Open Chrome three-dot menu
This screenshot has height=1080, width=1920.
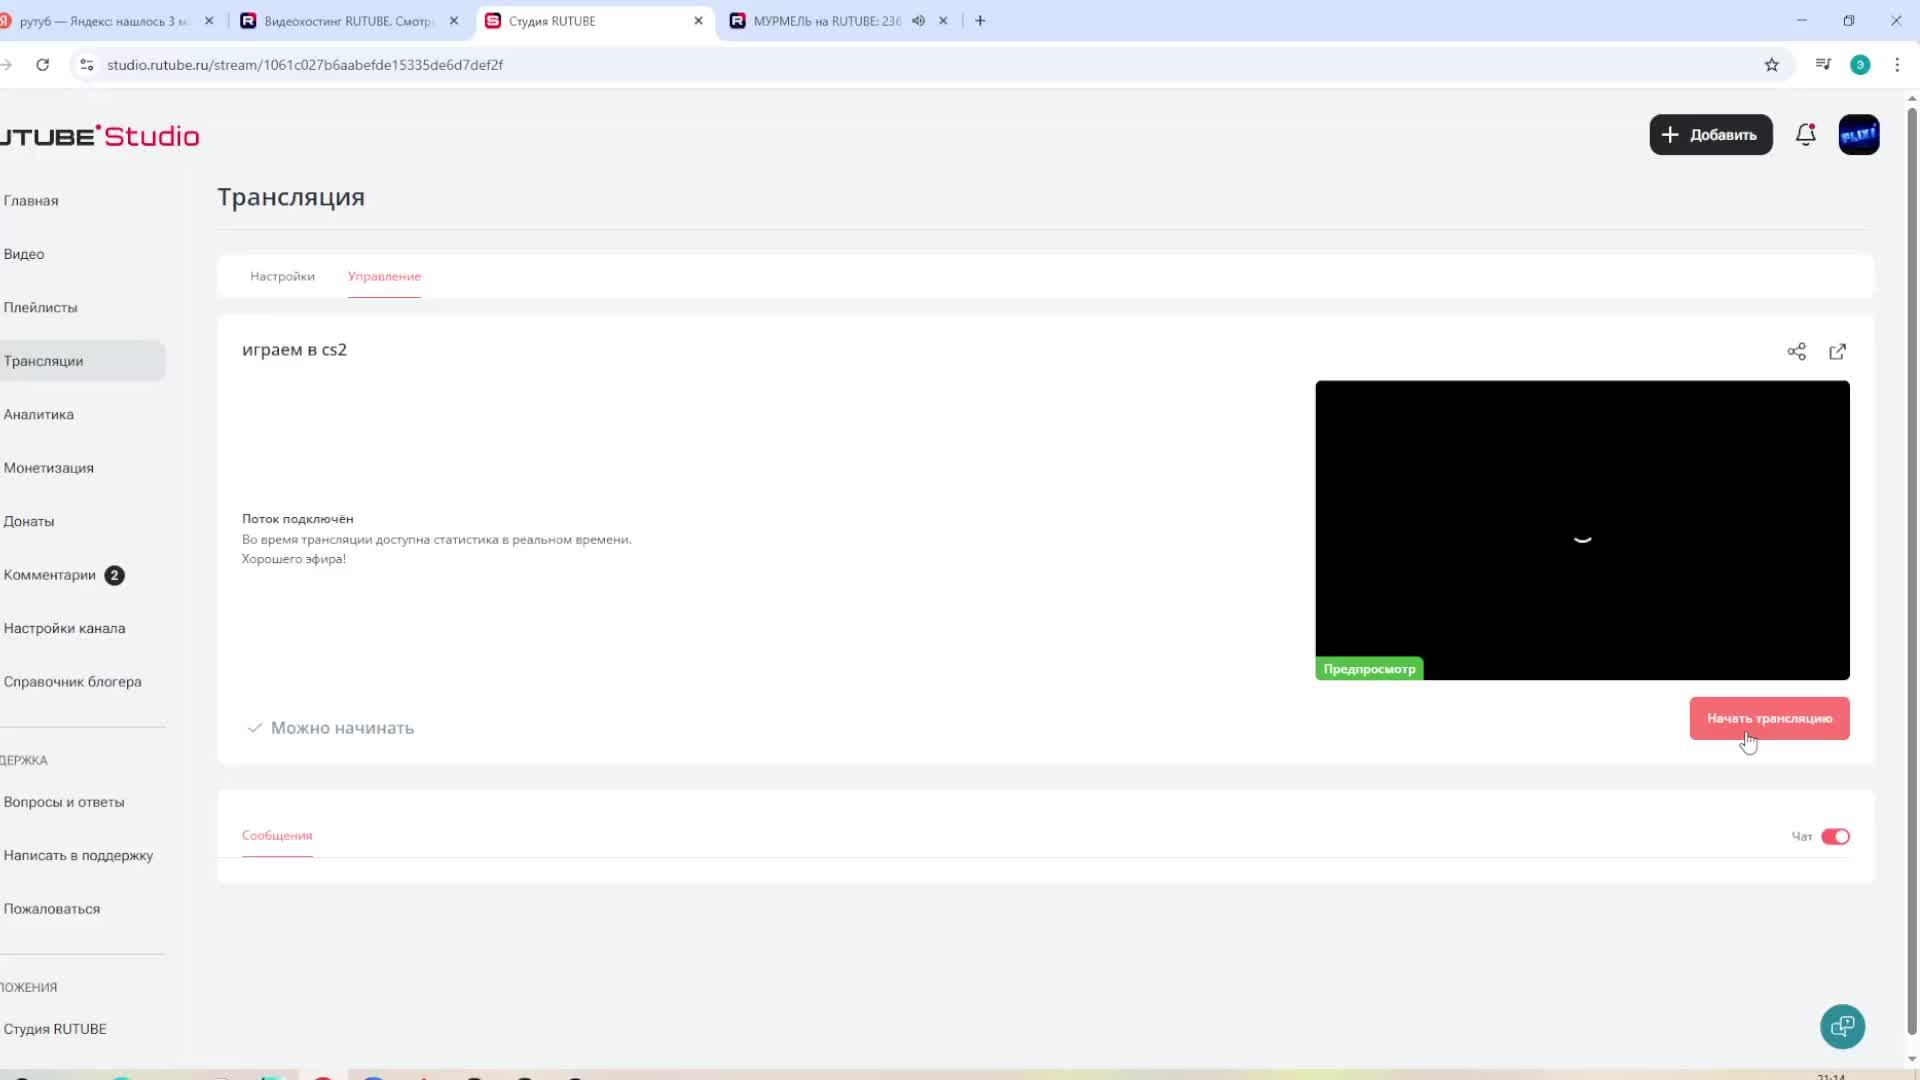pos(1897,65)
